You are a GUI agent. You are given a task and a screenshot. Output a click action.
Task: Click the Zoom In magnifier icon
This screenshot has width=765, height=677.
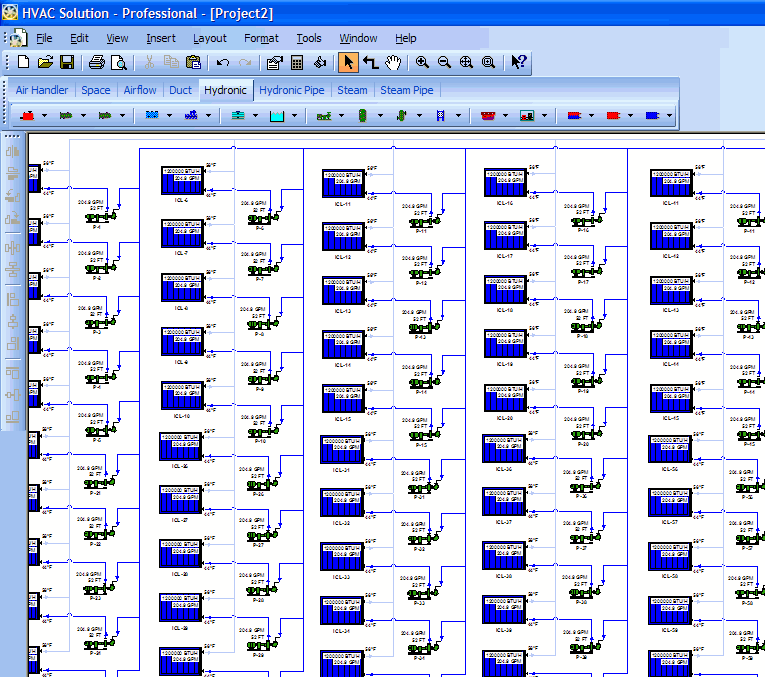point(422,62)
